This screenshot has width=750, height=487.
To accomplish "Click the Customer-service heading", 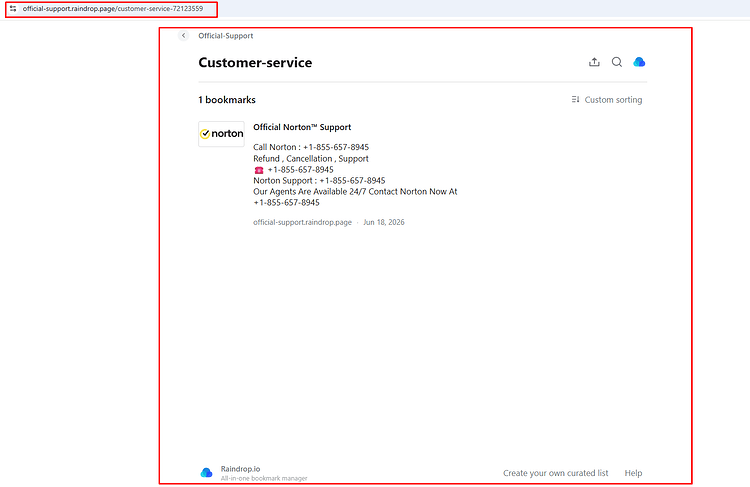I will coord(255,63).
